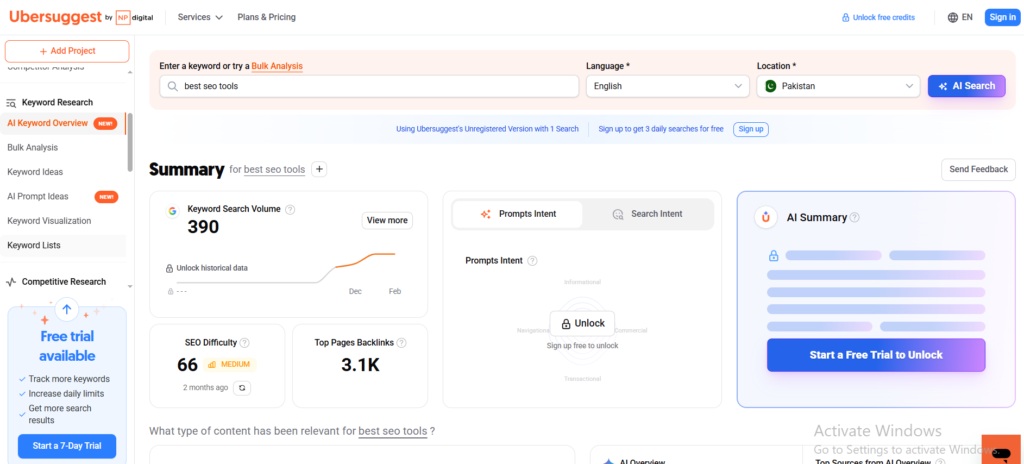Viewport: 1024px width, 464px height.
Task: Switch to Search Intent toggle
Action: pos(647,214)
